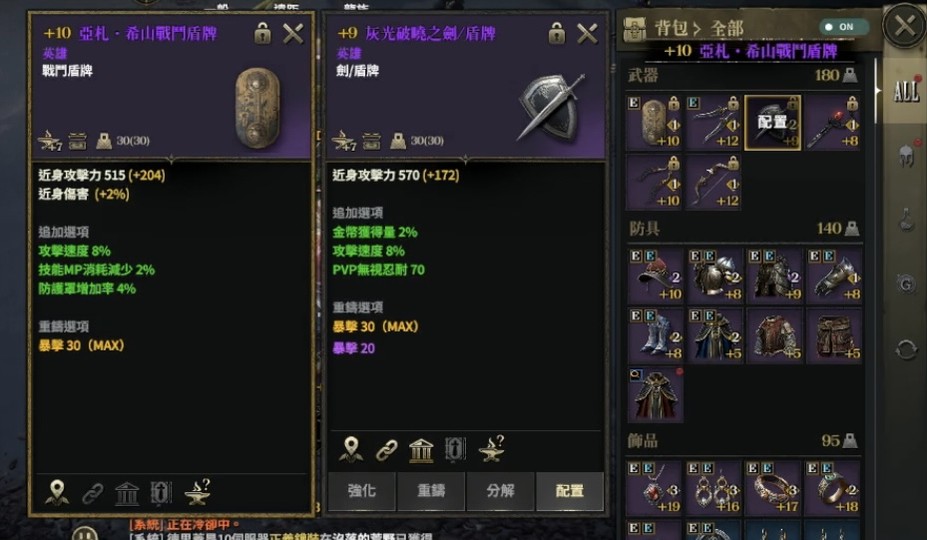Open the bank building icon in right item panel

[421, 451]
